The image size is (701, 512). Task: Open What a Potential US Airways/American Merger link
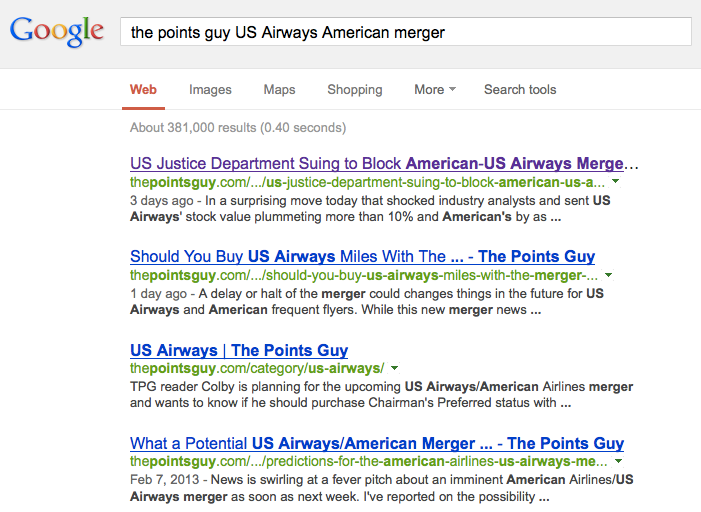(x=377, y=443)
